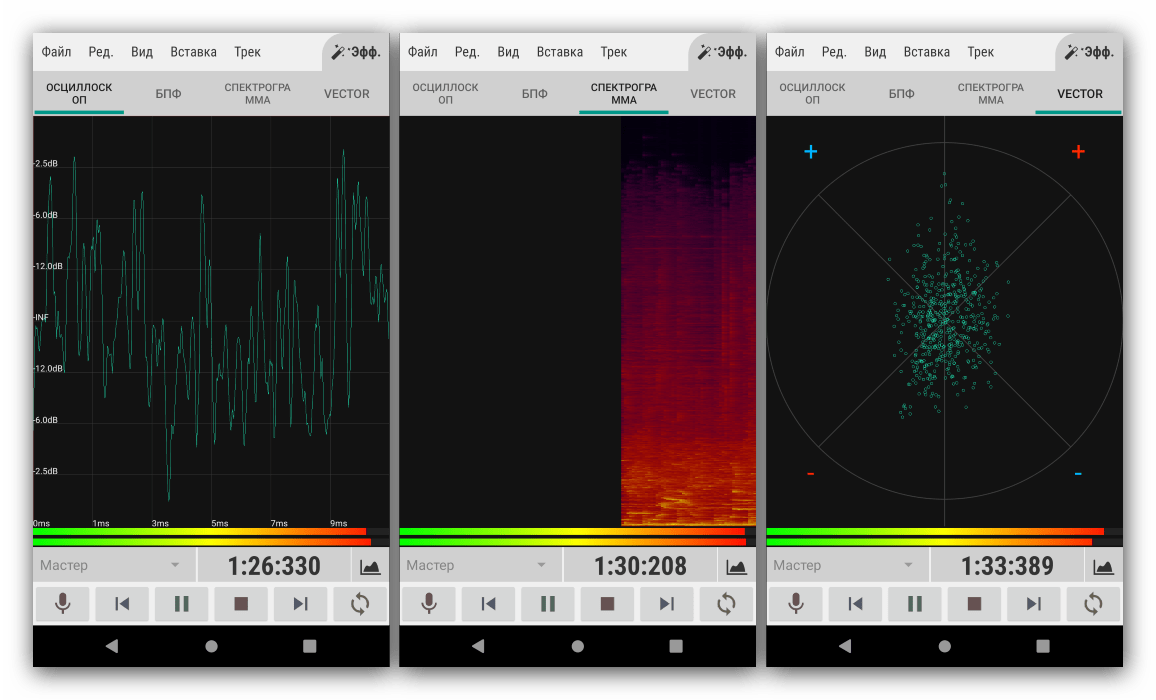Skip to start on the spectrogram screen
The width and height of the screenshot is (1156, 700).
(x=488, y=604)
